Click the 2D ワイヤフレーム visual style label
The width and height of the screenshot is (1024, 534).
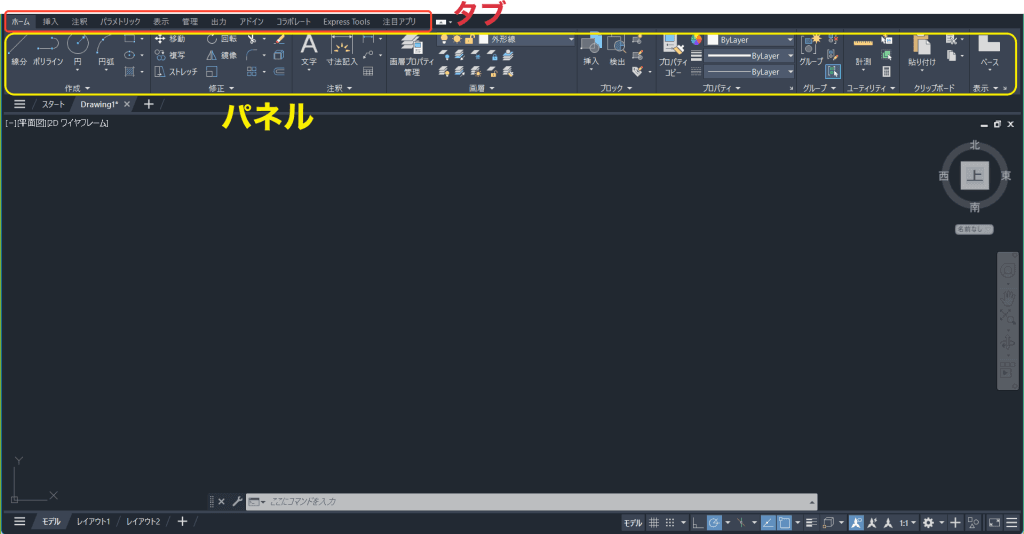pos(78,123)
